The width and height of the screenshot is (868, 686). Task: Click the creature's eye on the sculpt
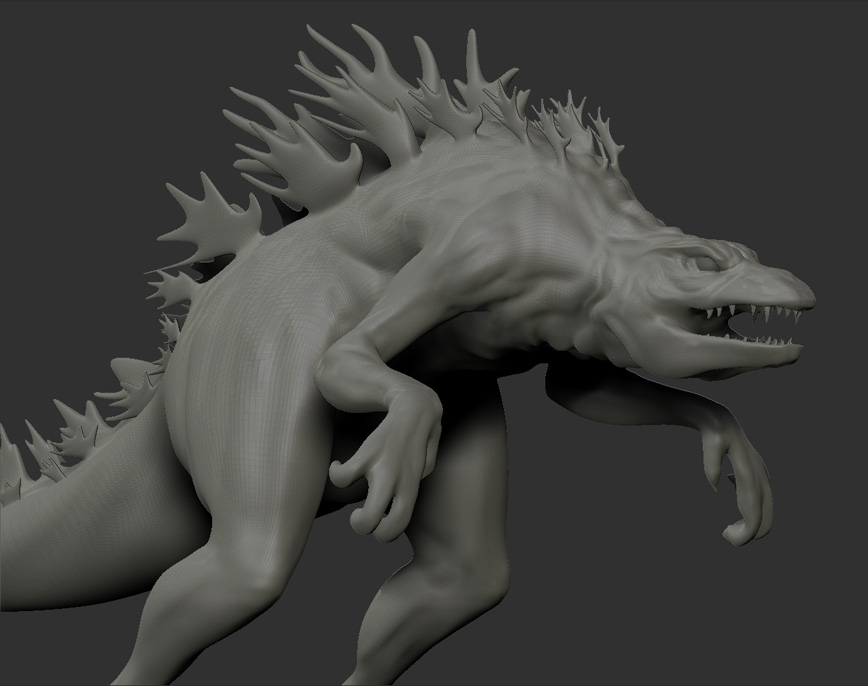pos(707,264)
